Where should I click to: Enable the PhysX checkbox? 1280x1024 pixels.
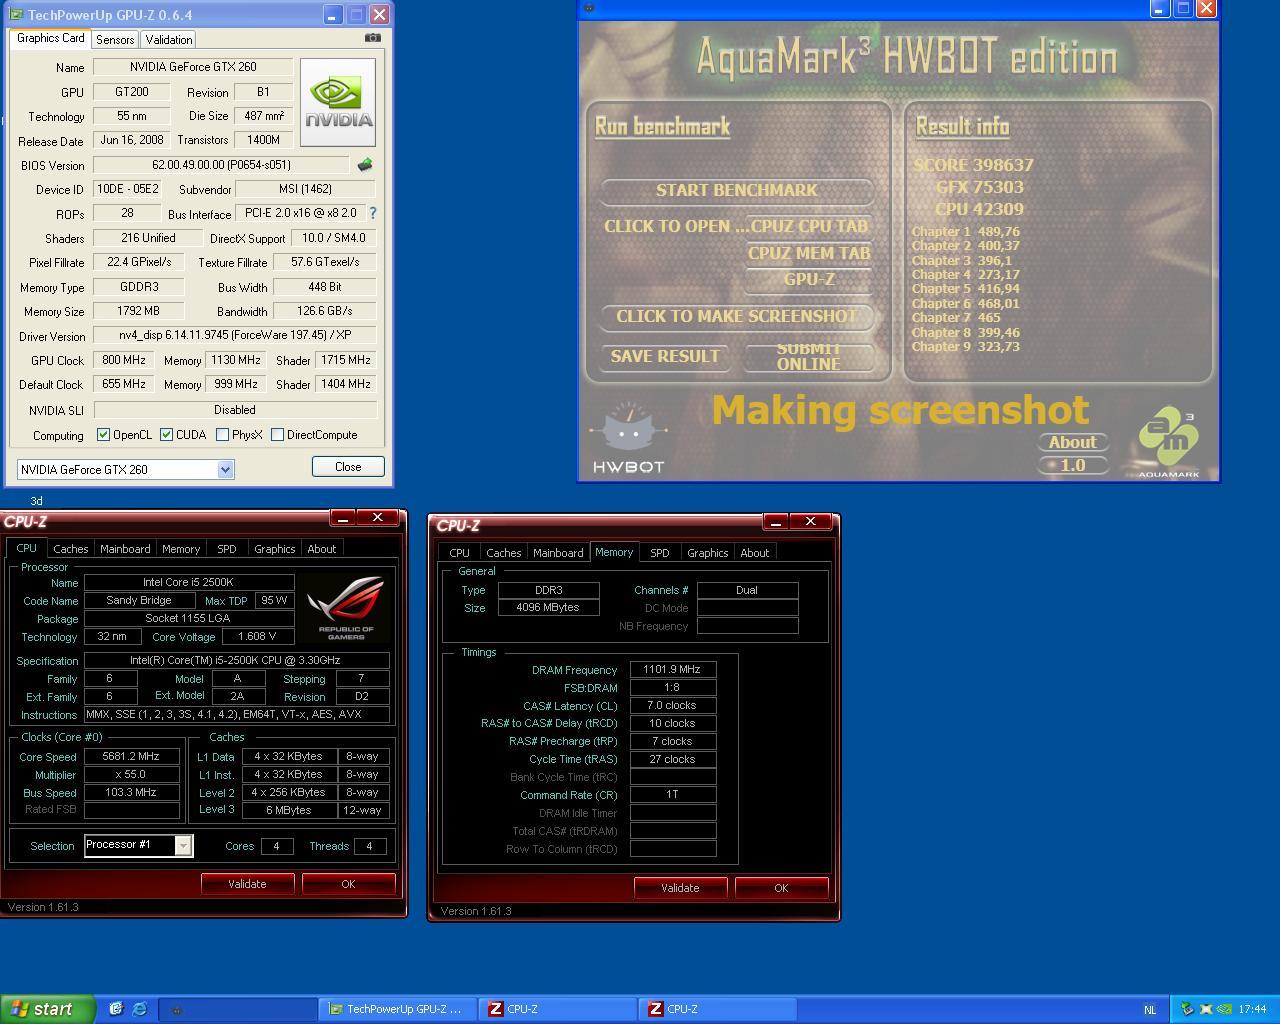point(222,435)
